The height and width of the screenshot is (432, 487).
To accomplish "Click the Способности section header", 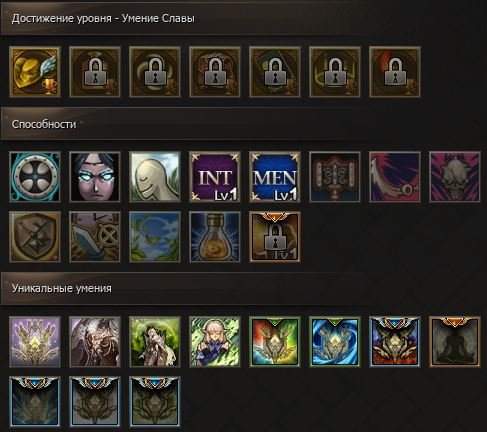I will coord(44,124).
